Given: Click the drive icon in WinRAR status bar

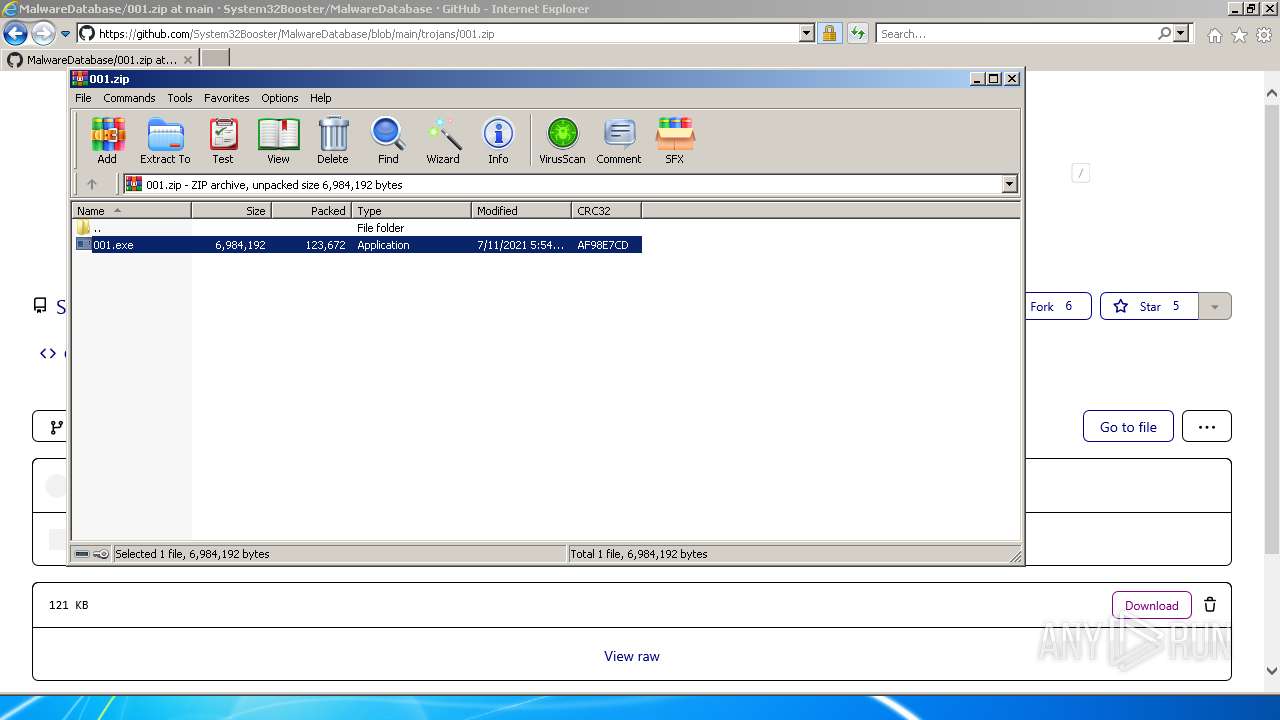Looking at the screenshot, I should [x=82, y=554].
